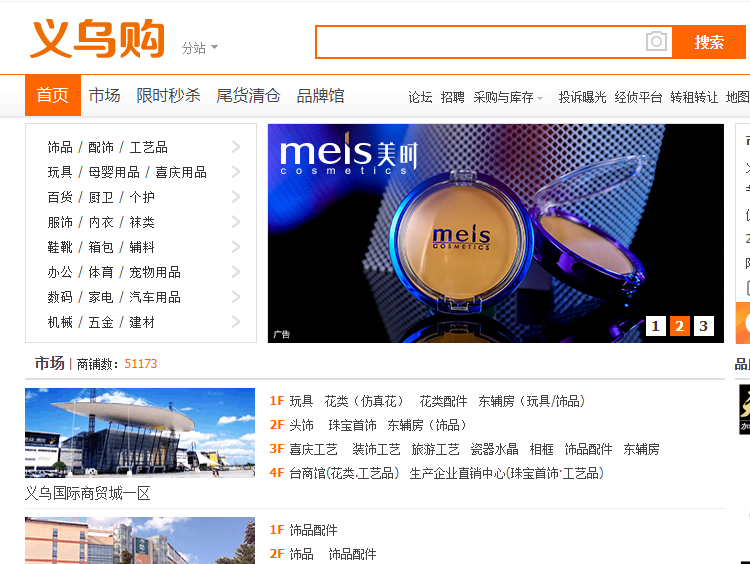Expand the 采购与库存 dropdown
750x564 pixels.
[508, 97]
